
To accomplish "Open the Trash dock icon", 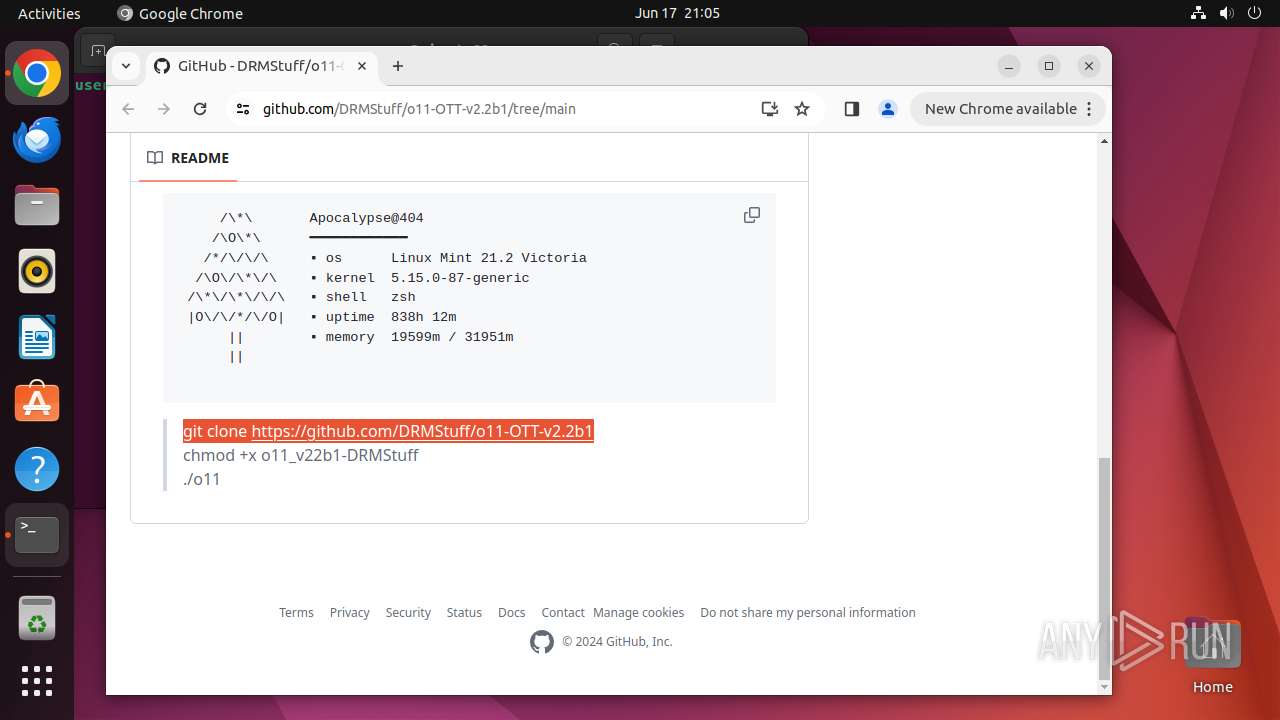I will [37, 618].
